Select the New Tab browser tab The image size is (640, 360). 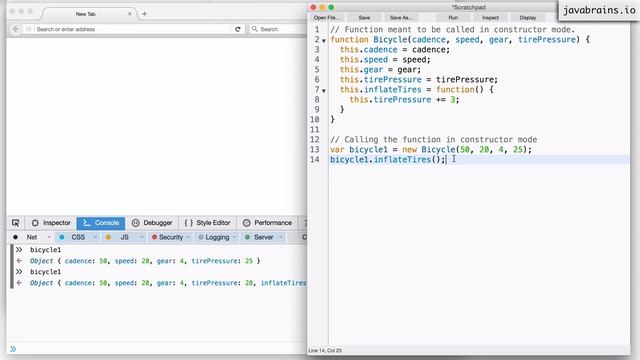pos(86,14)
